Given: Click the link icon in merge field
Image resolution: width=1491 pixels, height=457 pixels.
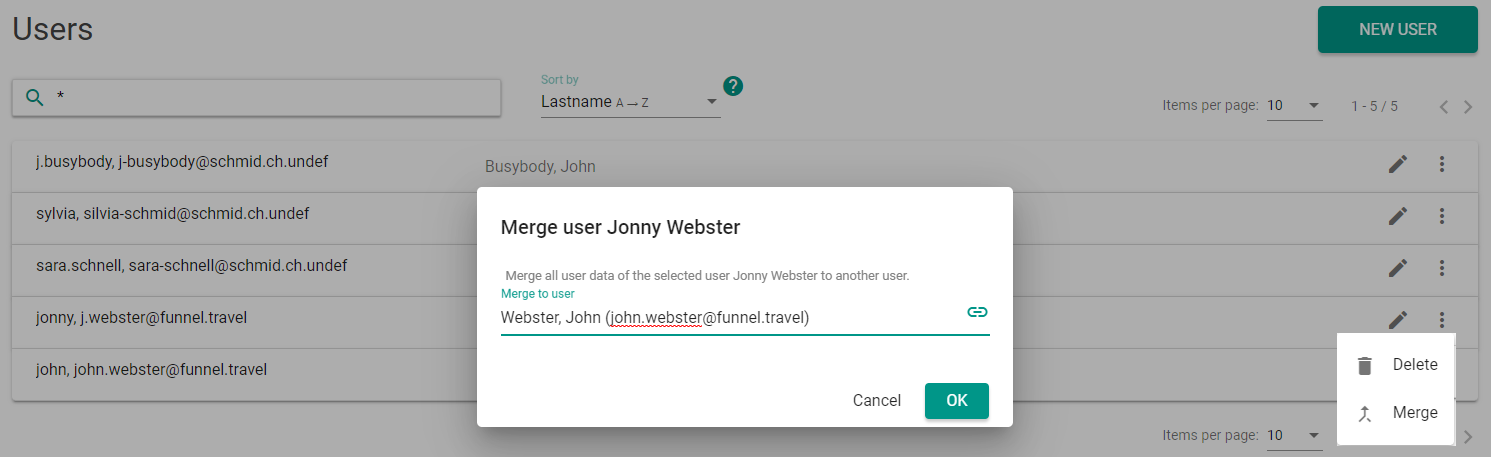Looking at the screenshot, I should tap(977, 312).
